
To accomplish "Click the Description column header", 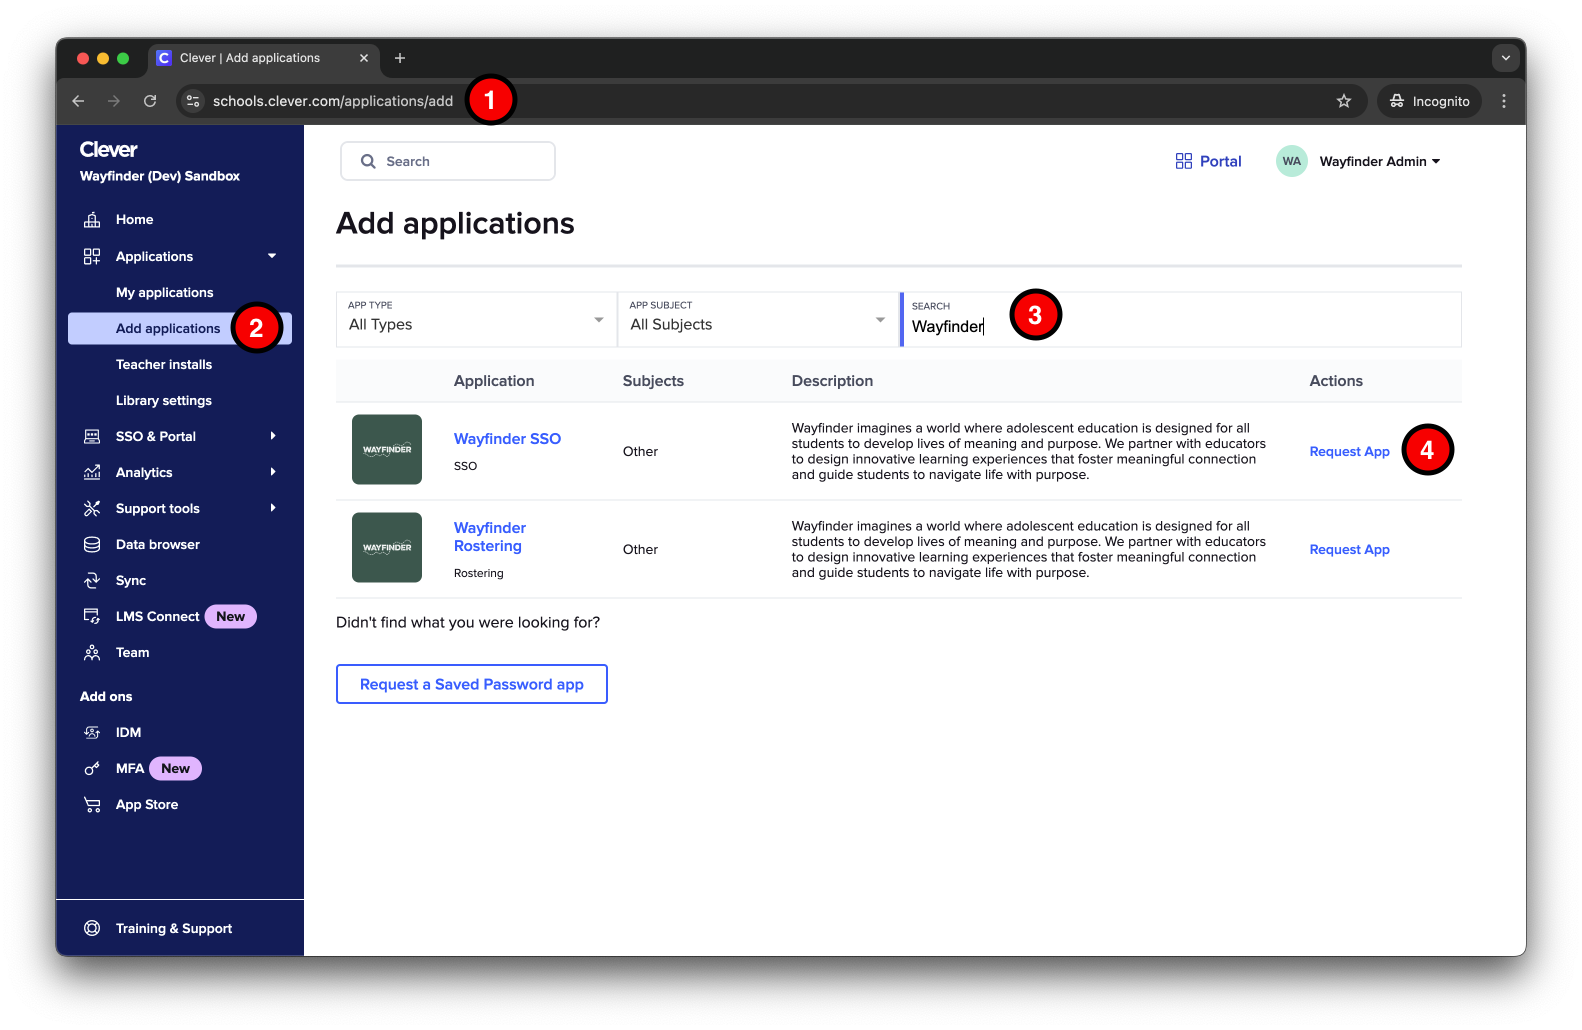I will (x=832, y=381).
